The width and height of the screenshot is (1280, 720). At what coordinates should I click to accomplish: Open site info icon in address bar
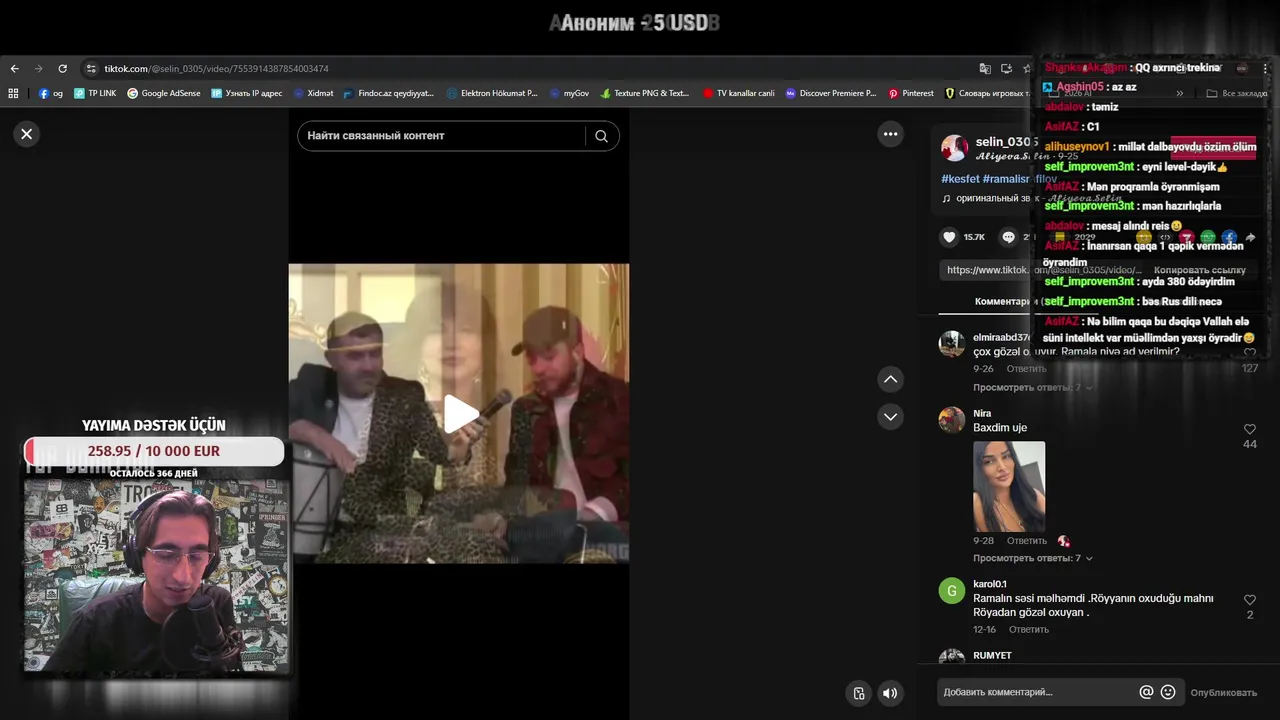coord(91,69)
